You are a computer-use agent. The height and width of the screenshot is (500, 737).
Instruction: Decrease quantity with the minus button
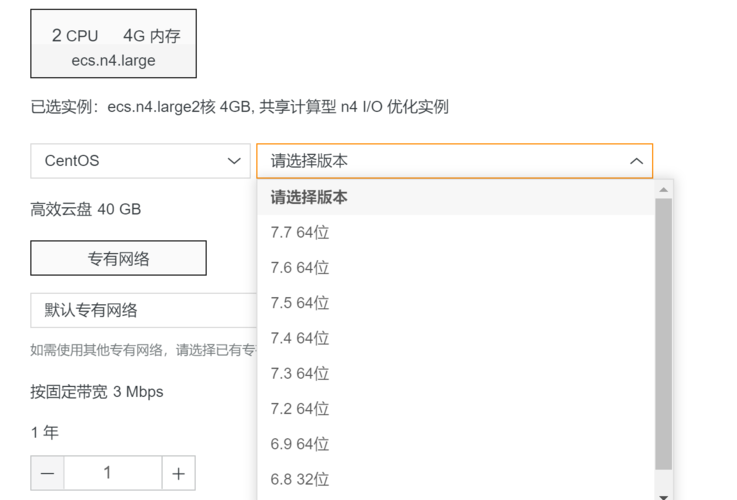[x=47, y=473]
